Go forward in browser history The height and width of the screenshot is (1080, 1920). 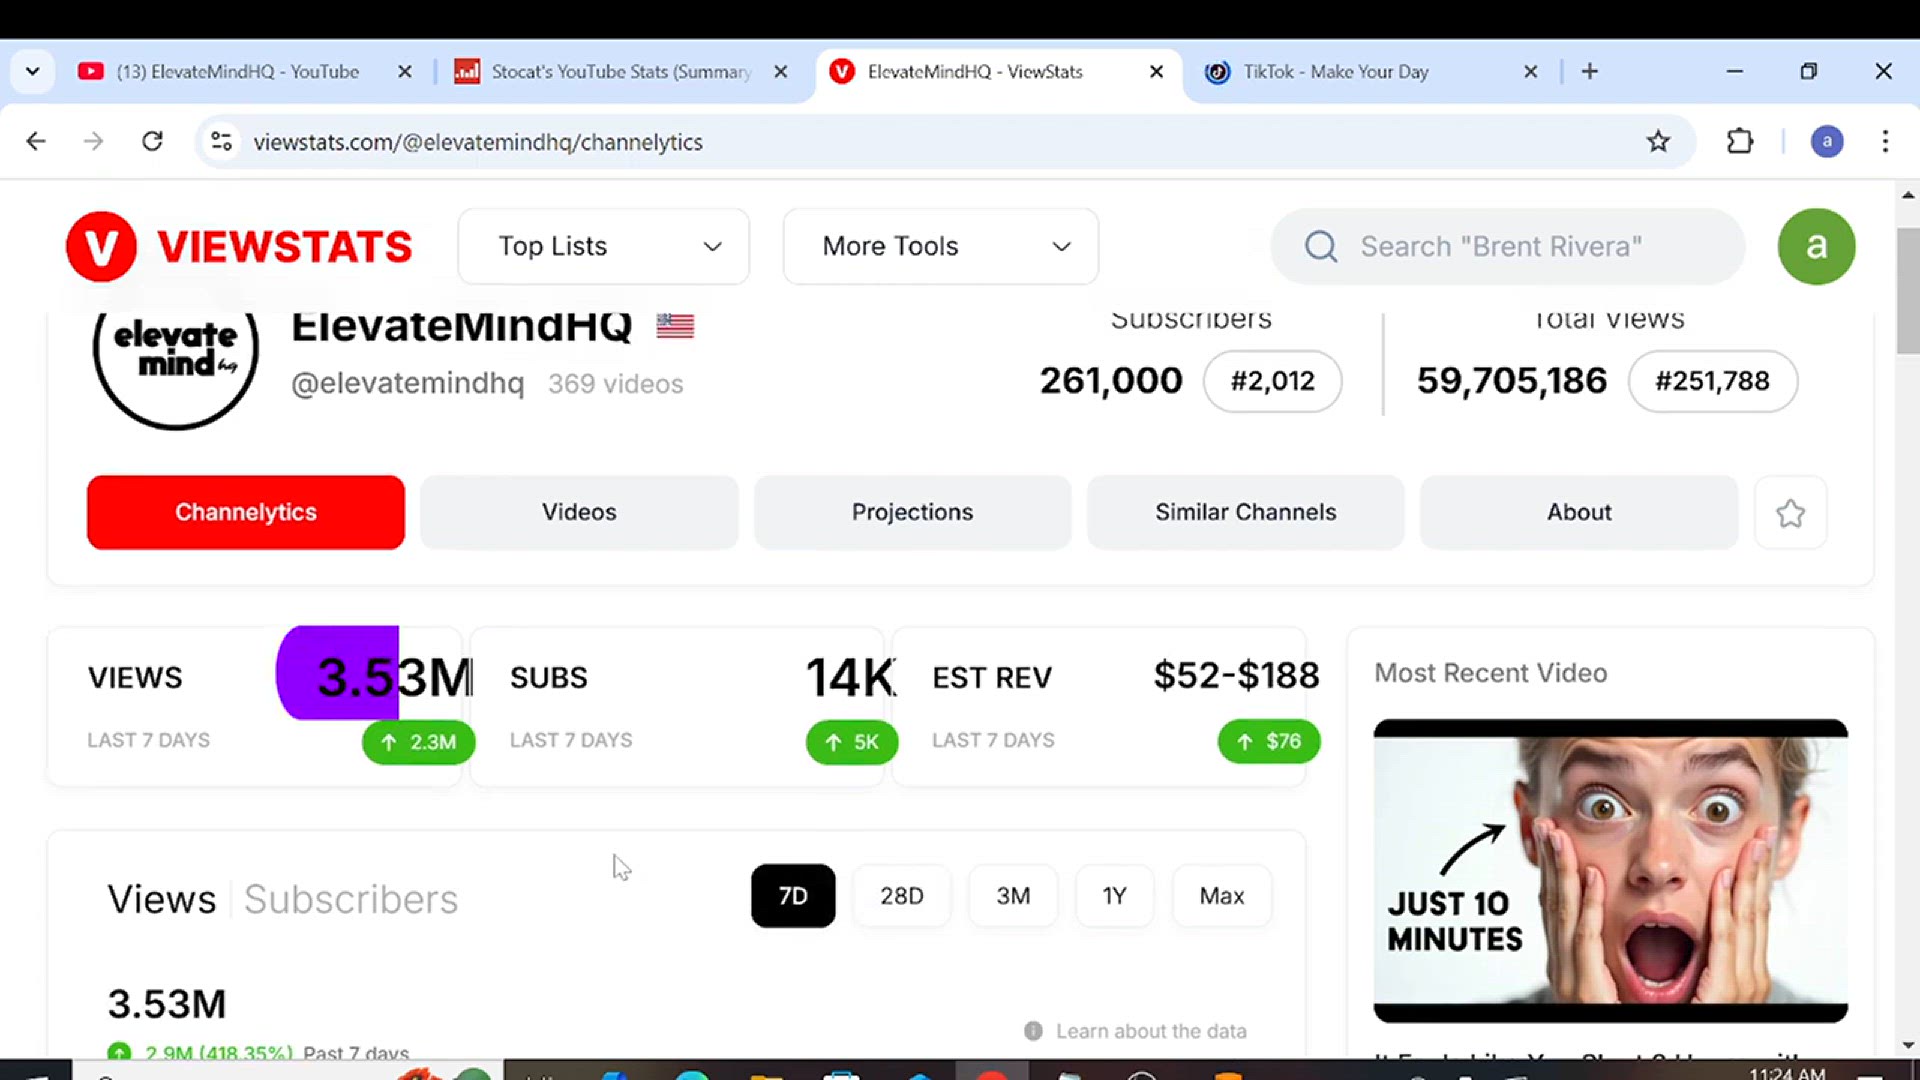pos(93,142)
